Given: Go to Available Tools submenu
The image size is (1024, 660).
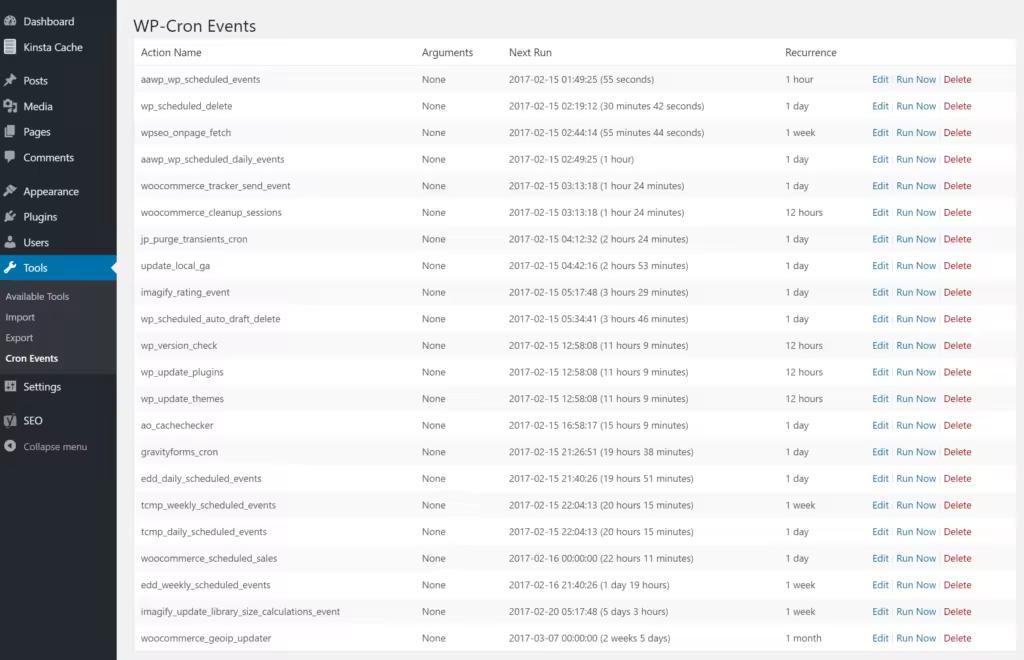Looking at the screenshot, I should point(37,296).
